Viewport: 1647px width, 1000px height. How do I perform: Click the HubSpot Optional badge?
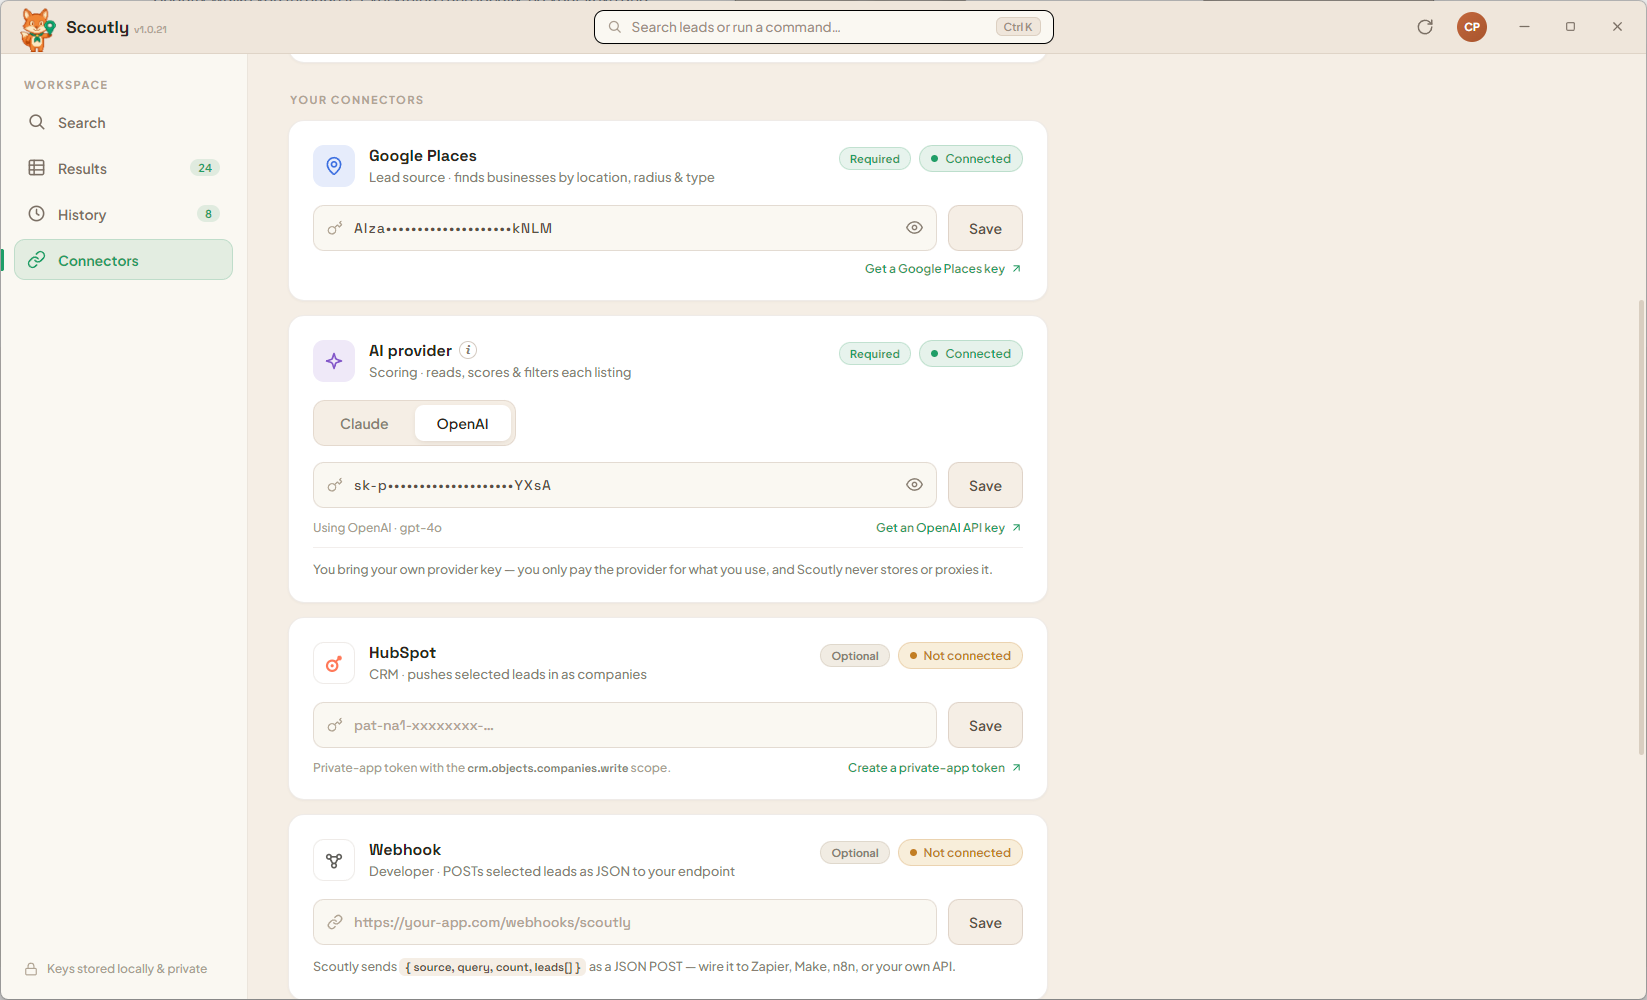point(855,656)
